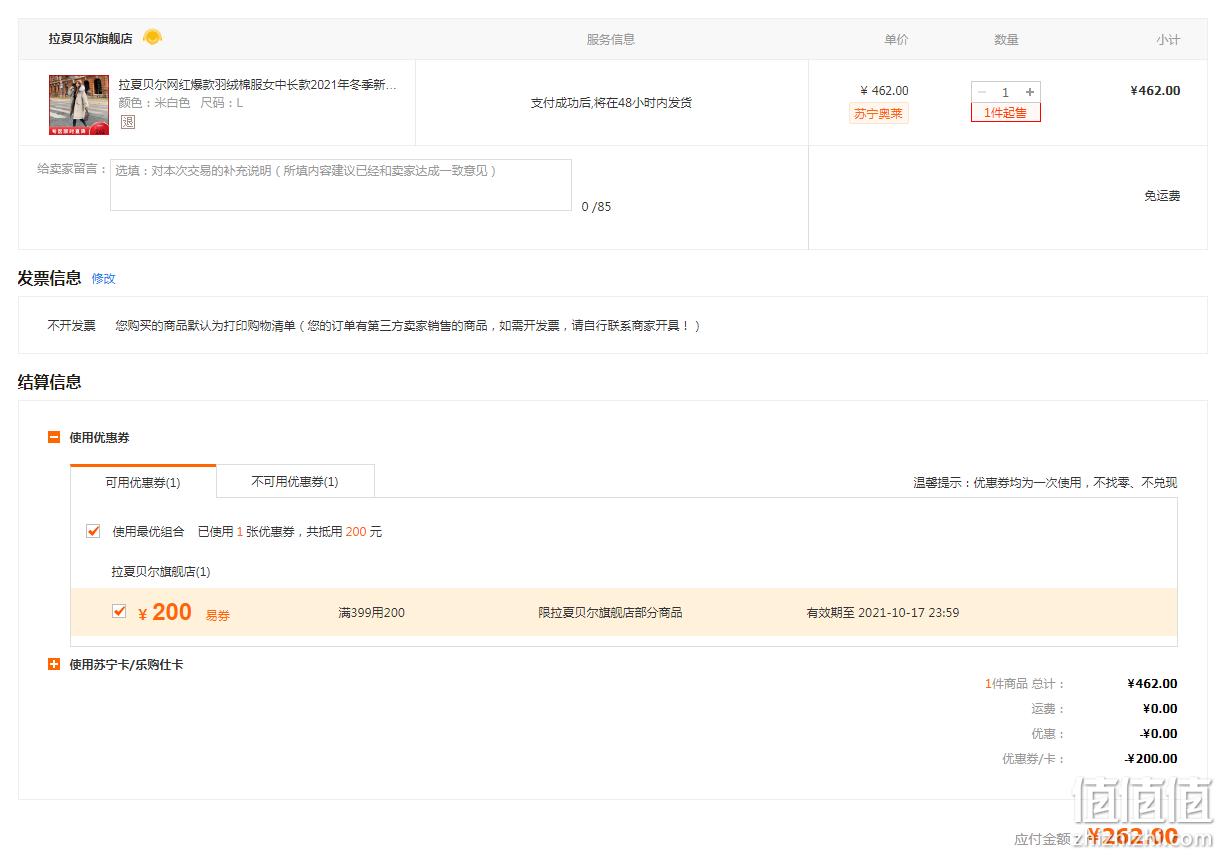Open the 不可用优惠券(1) tab
The height and width of the screenshot is (856, 1222).
coord(295,481)
